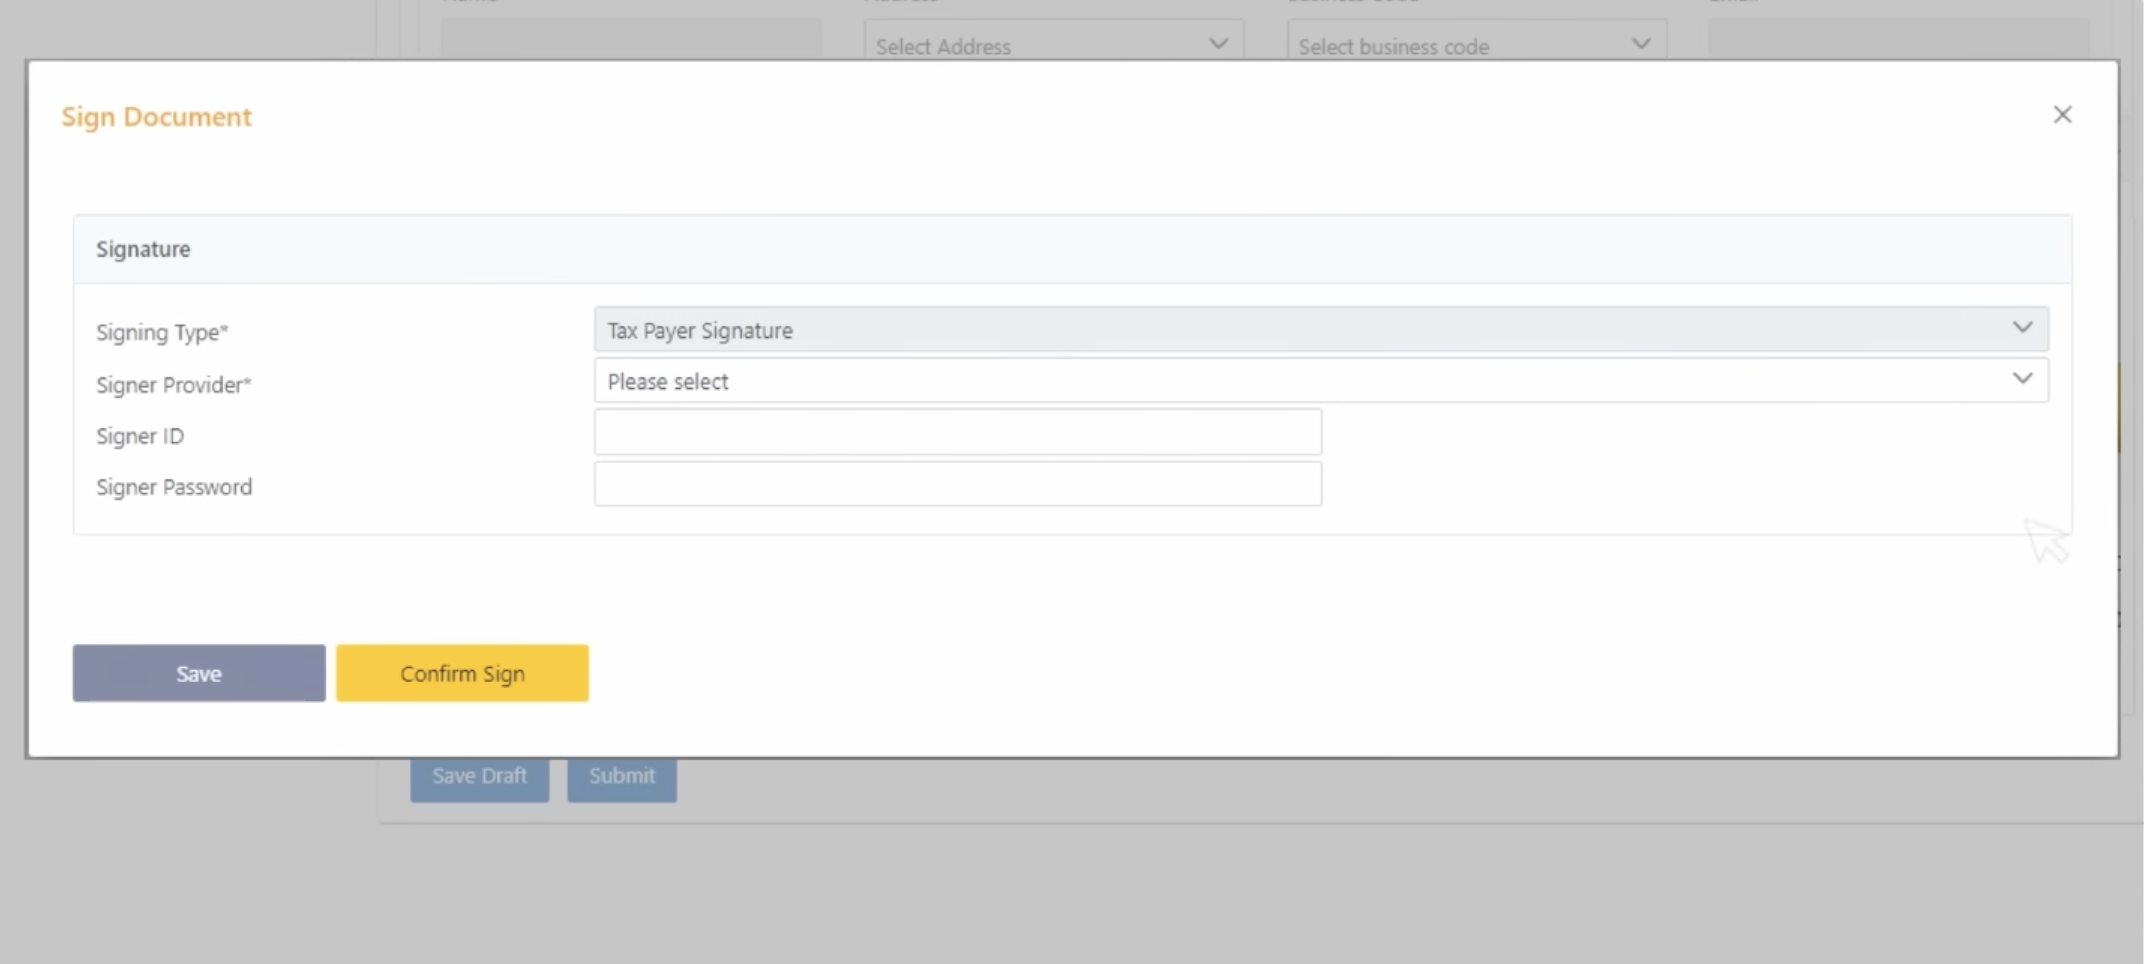
Task: Click the Submit button behind the dialog
Action: tap(621, 777)
